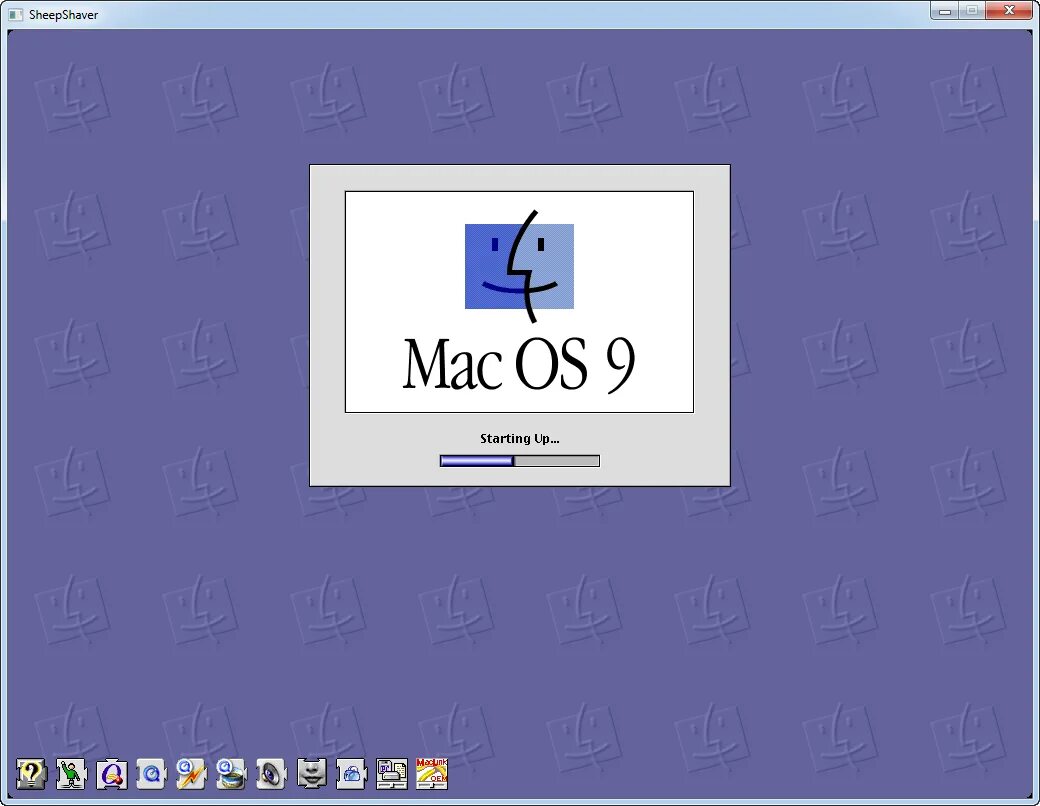Screen dimensions: 1040x806
Task: Click the blue padlock security extension icon
Action: [351, 773]
